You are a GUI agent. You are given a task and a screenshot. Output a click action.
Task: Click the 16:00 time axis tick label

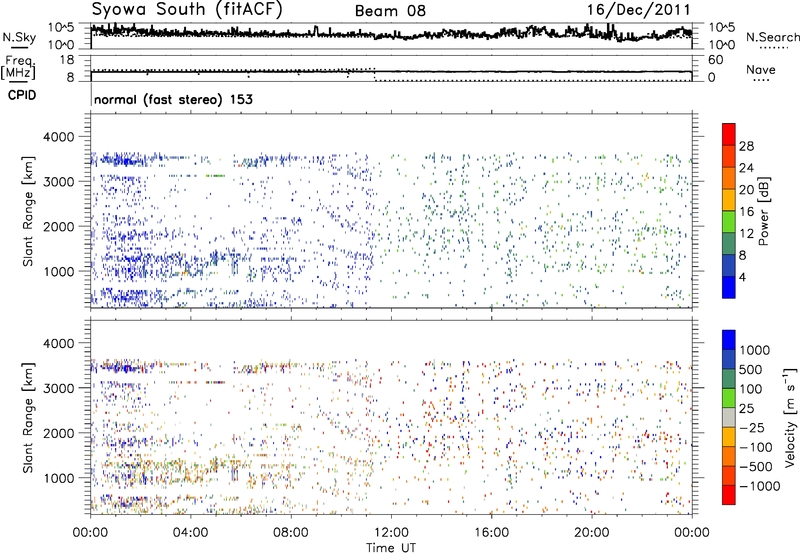click(x=491, y=533)
